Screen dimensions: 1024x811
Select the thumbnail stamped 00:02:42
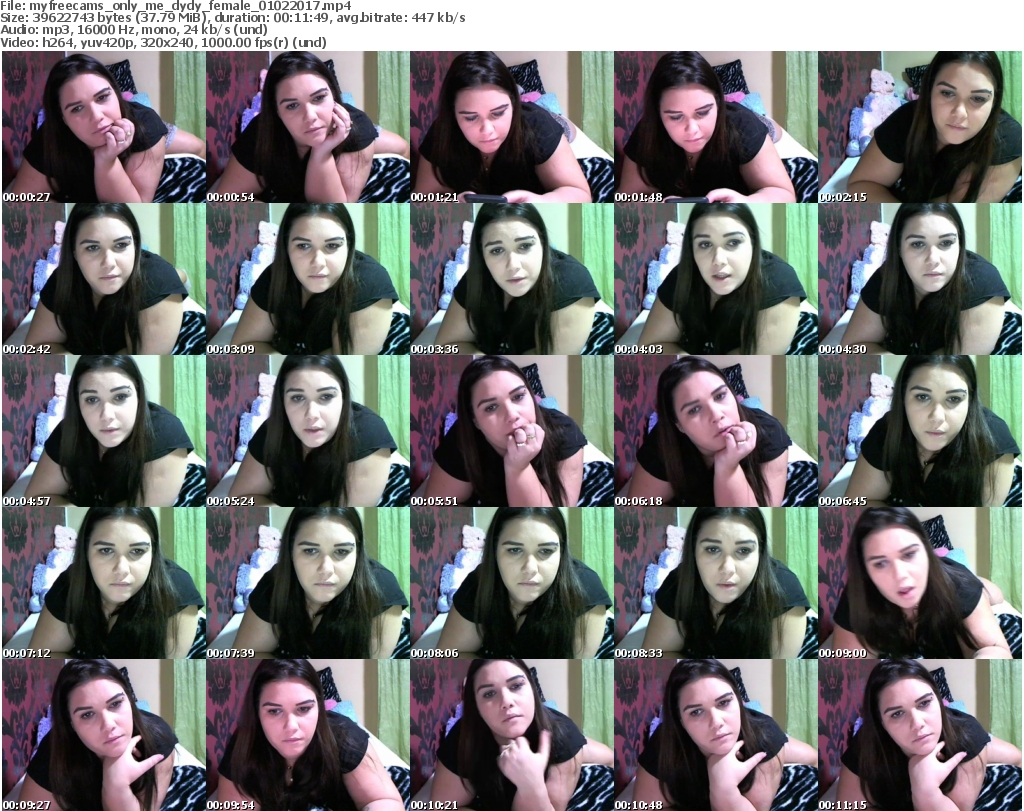[104, 279]
